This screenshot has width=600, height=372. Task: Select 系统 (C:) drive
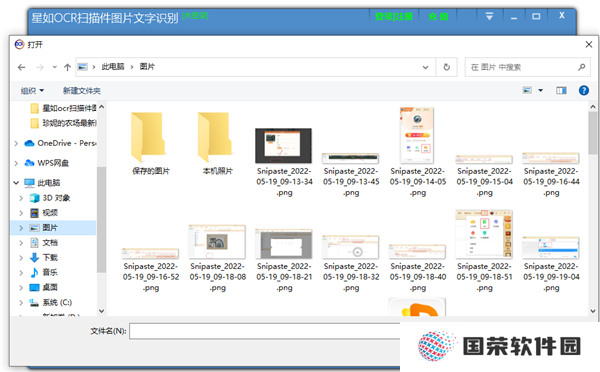51,303
